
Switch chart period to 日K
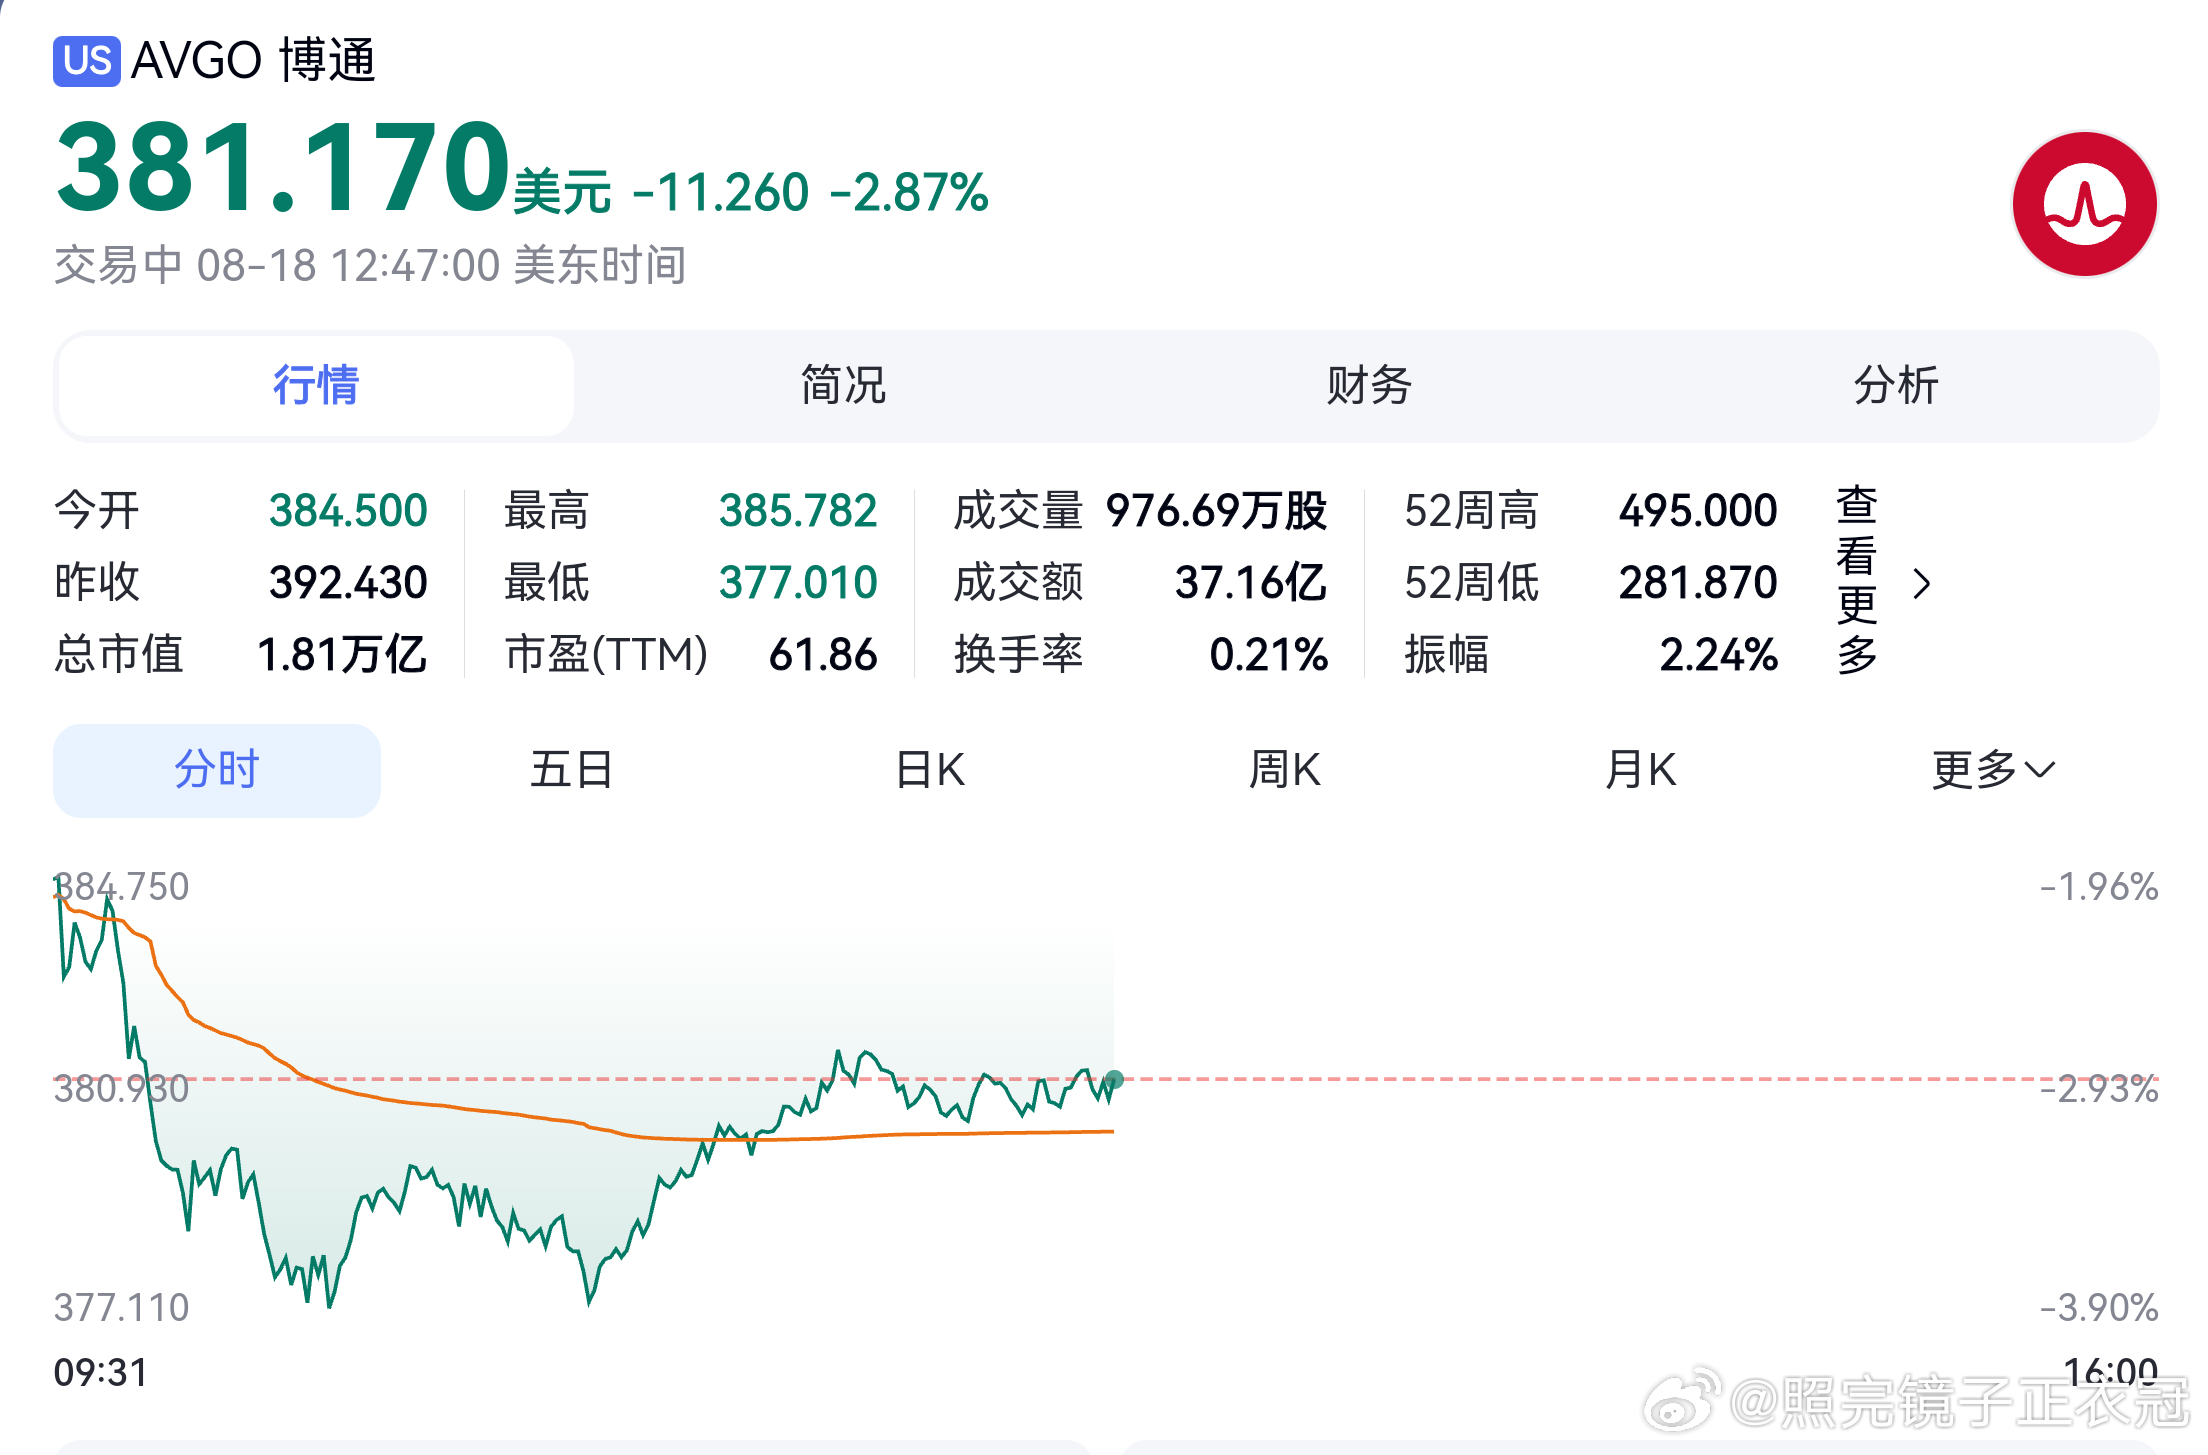tap(930, 770)
